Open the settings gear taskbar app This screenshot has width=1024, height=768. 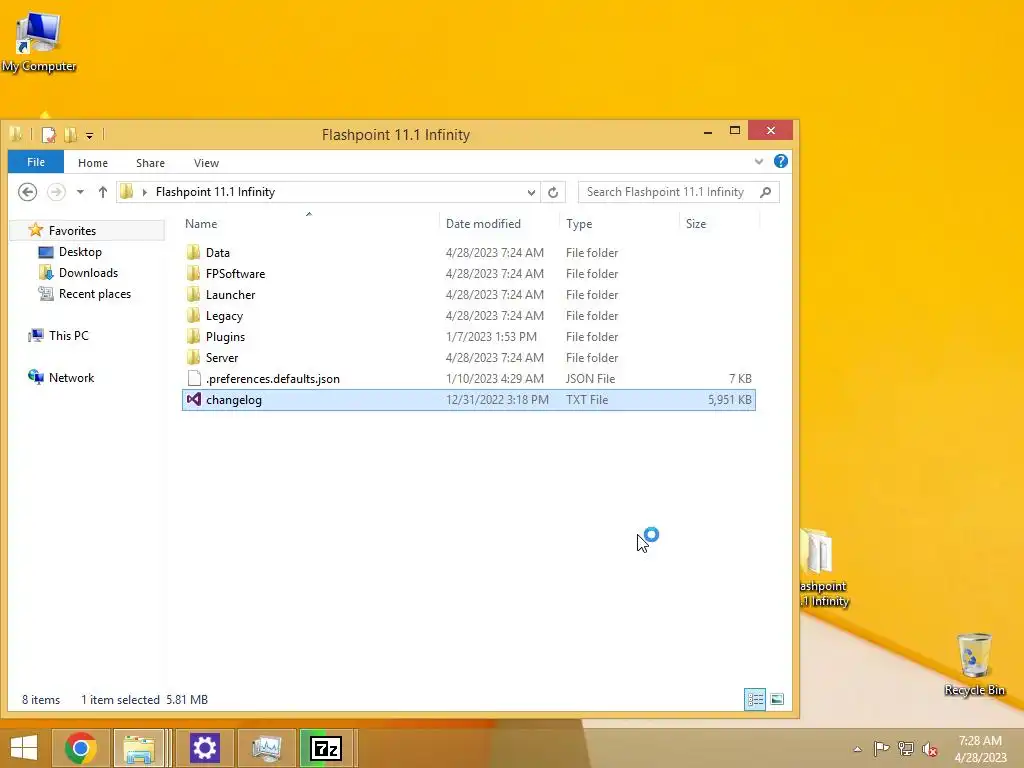204,748
